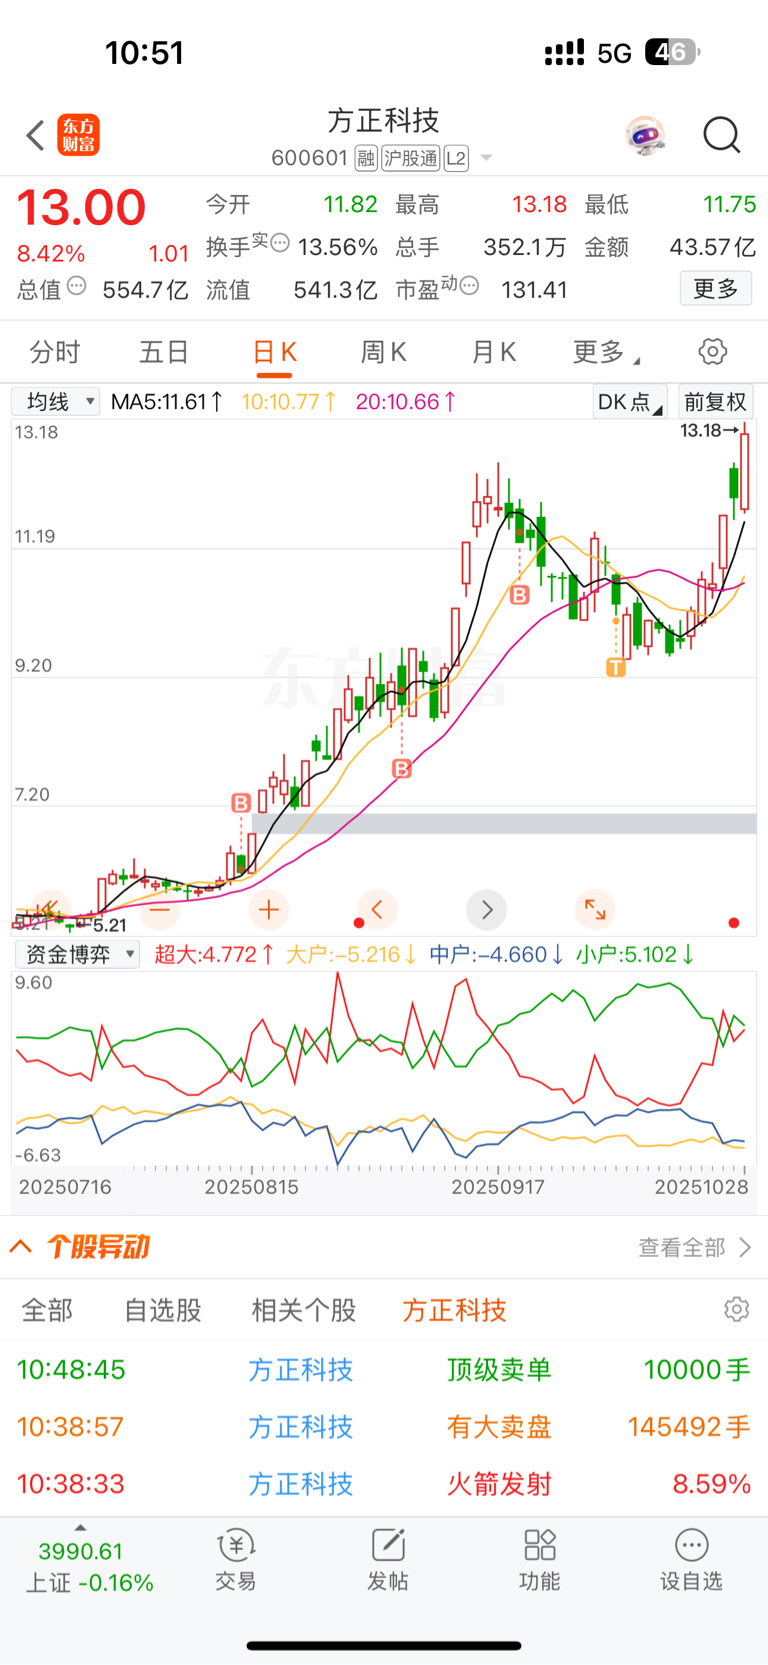Tap the 10:10.77 MA label
The width and height of the screenshot is (768, 1665).
[290, 402]
